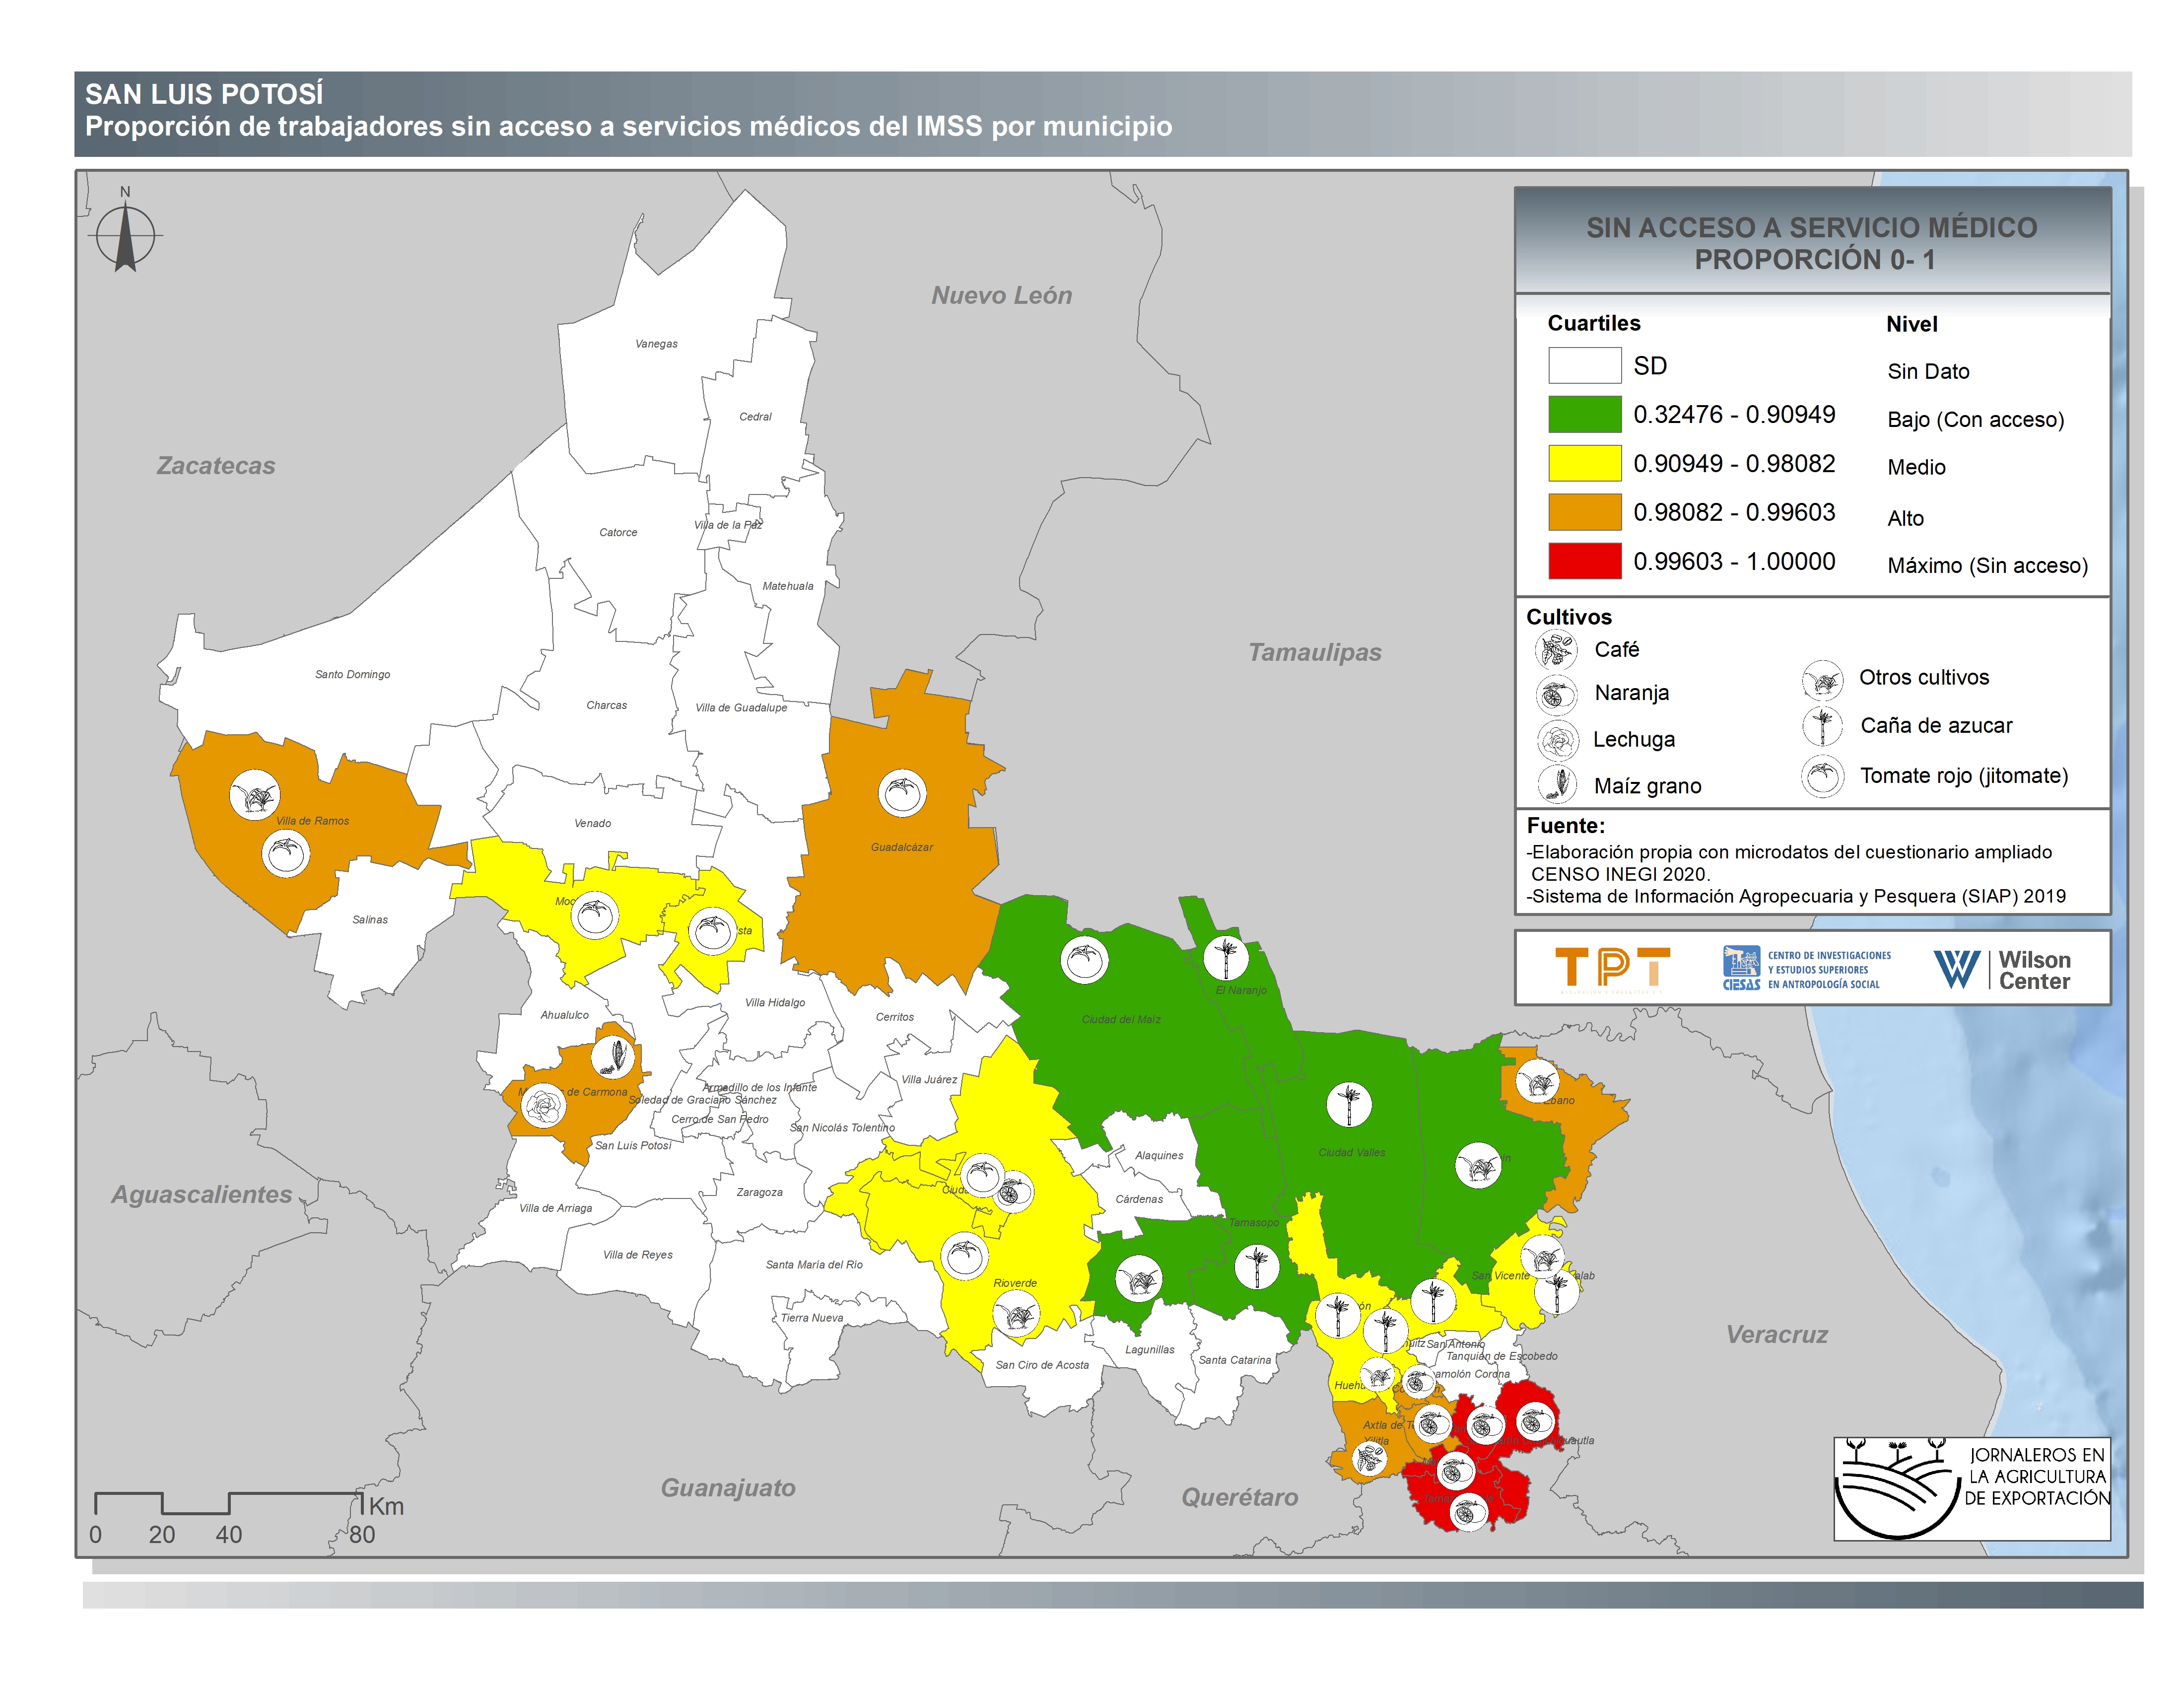Click the Ciudad Valles municipality label

[x=1351, y=1152]
